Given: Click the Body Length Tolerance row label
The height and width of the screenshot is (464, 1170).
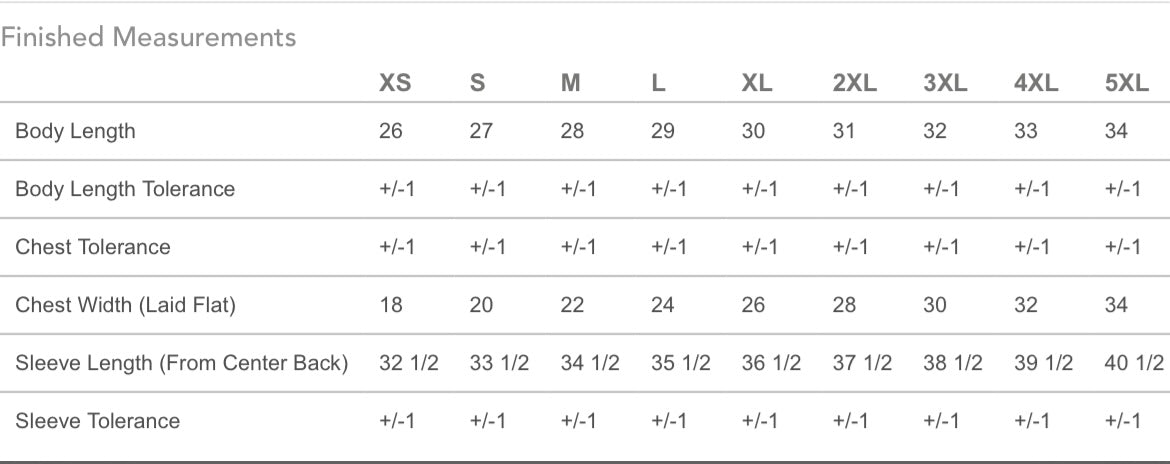Looking at the screenshot, I should 125,189.
